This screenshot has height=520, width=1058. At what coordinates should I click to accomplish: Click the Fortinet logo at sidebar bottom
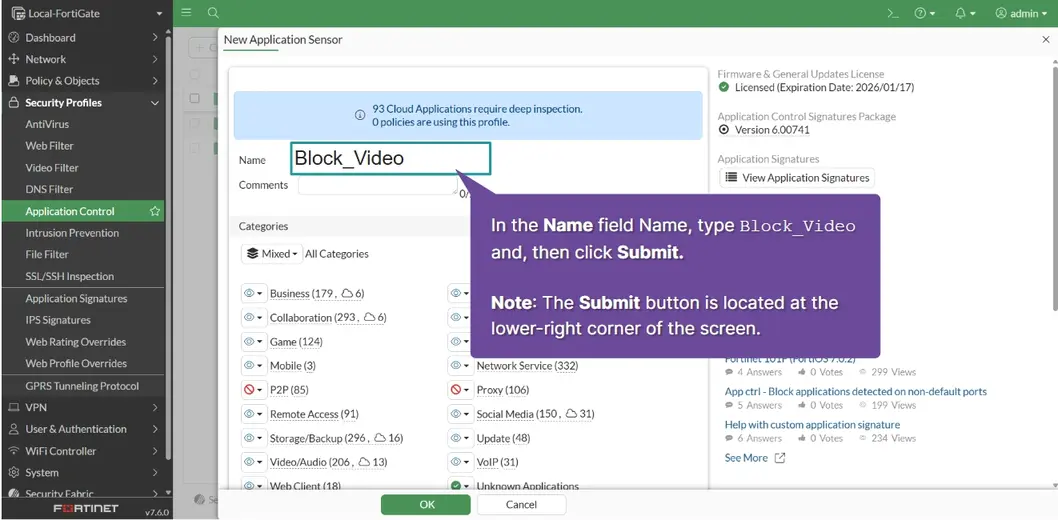pyautogui.click(x=86, y=508)
